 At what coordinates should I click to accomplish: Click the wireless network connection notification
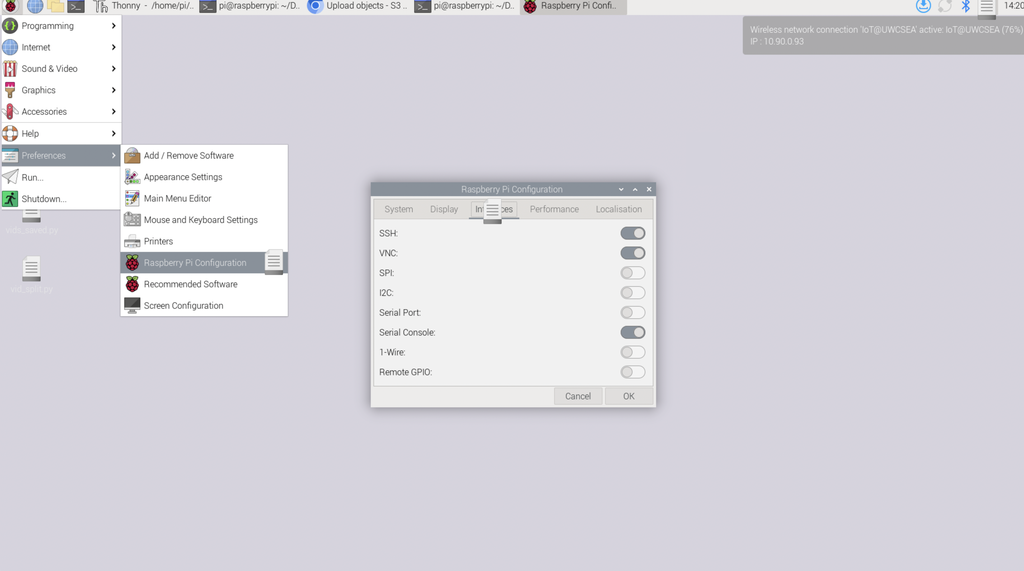point(883,35)
